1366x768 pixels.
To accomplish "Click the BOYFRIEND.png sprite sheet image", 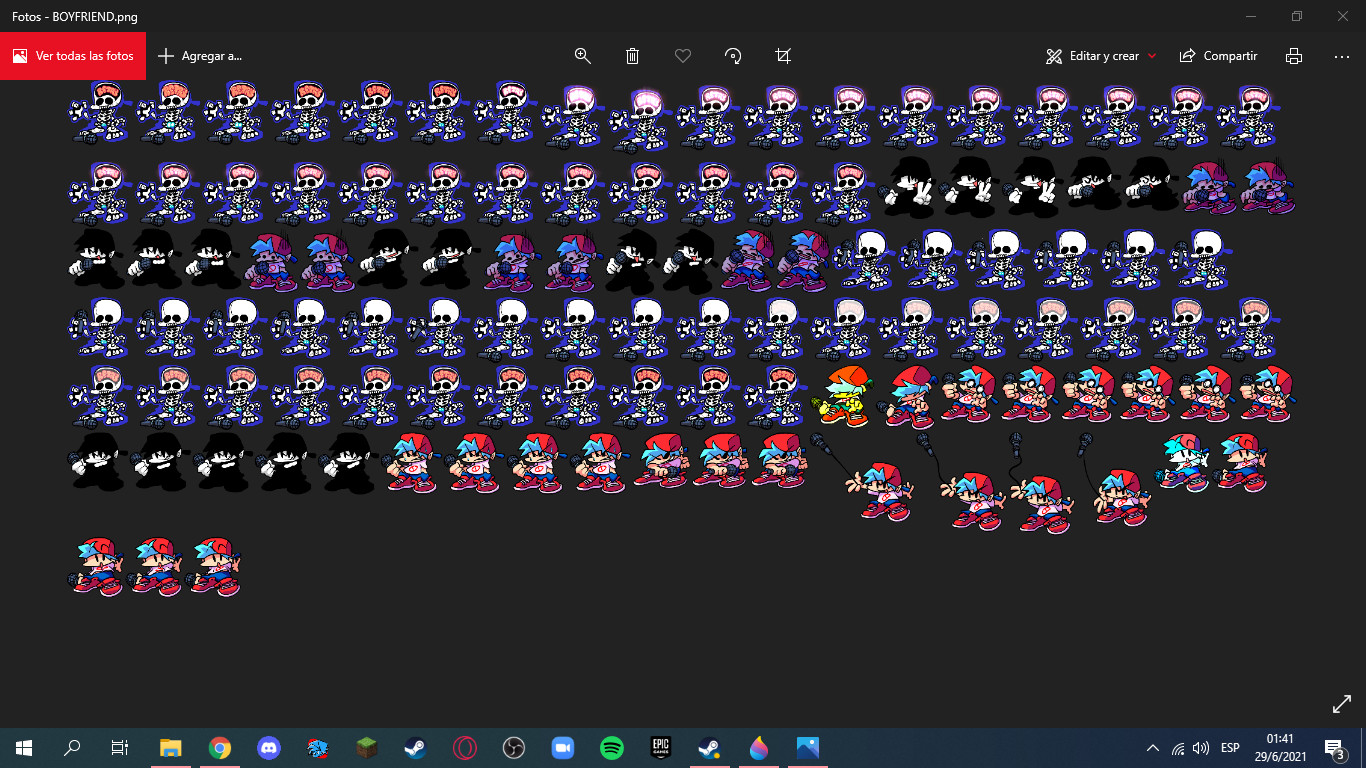I will pyautogui.click(x=680, y=340).
